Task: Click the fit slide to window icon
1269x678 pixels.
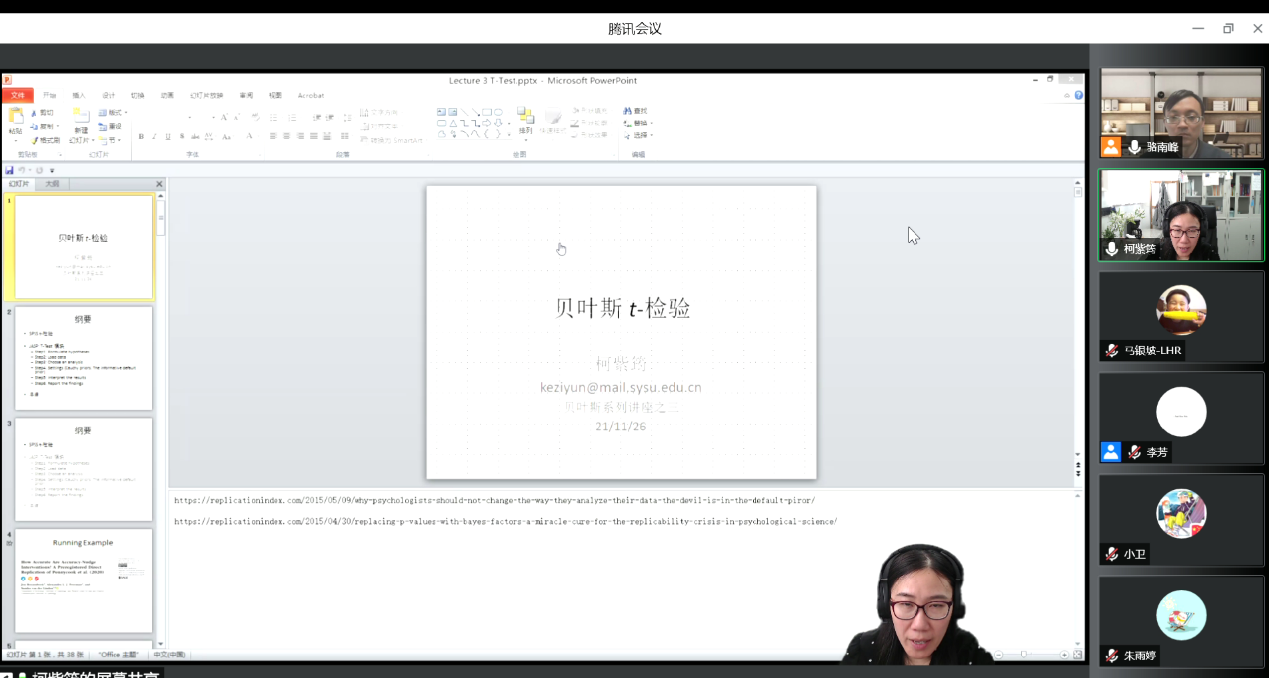Action: point(1077,655)
